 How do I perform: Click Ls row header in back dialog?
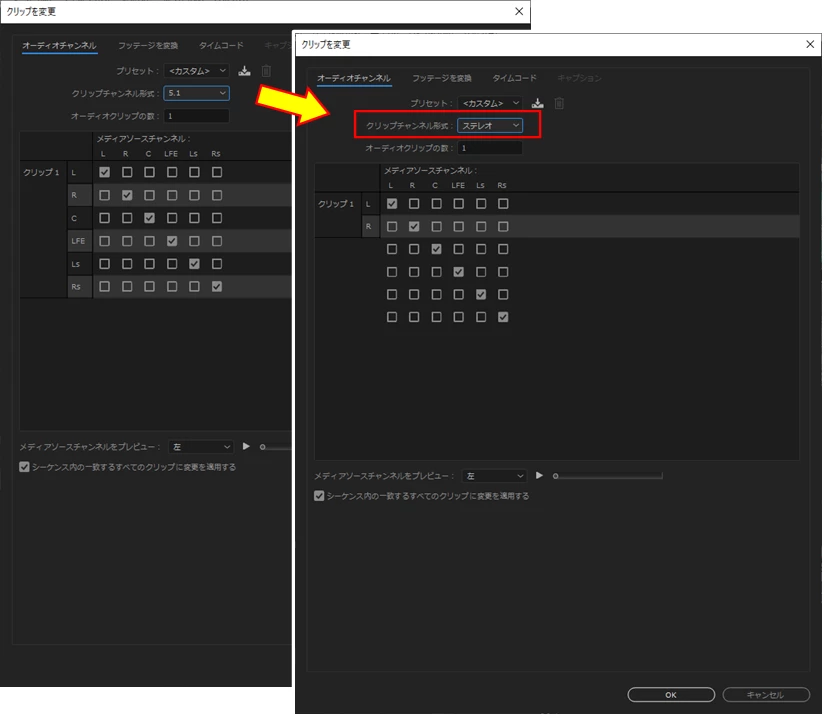(x=80, y=264)
